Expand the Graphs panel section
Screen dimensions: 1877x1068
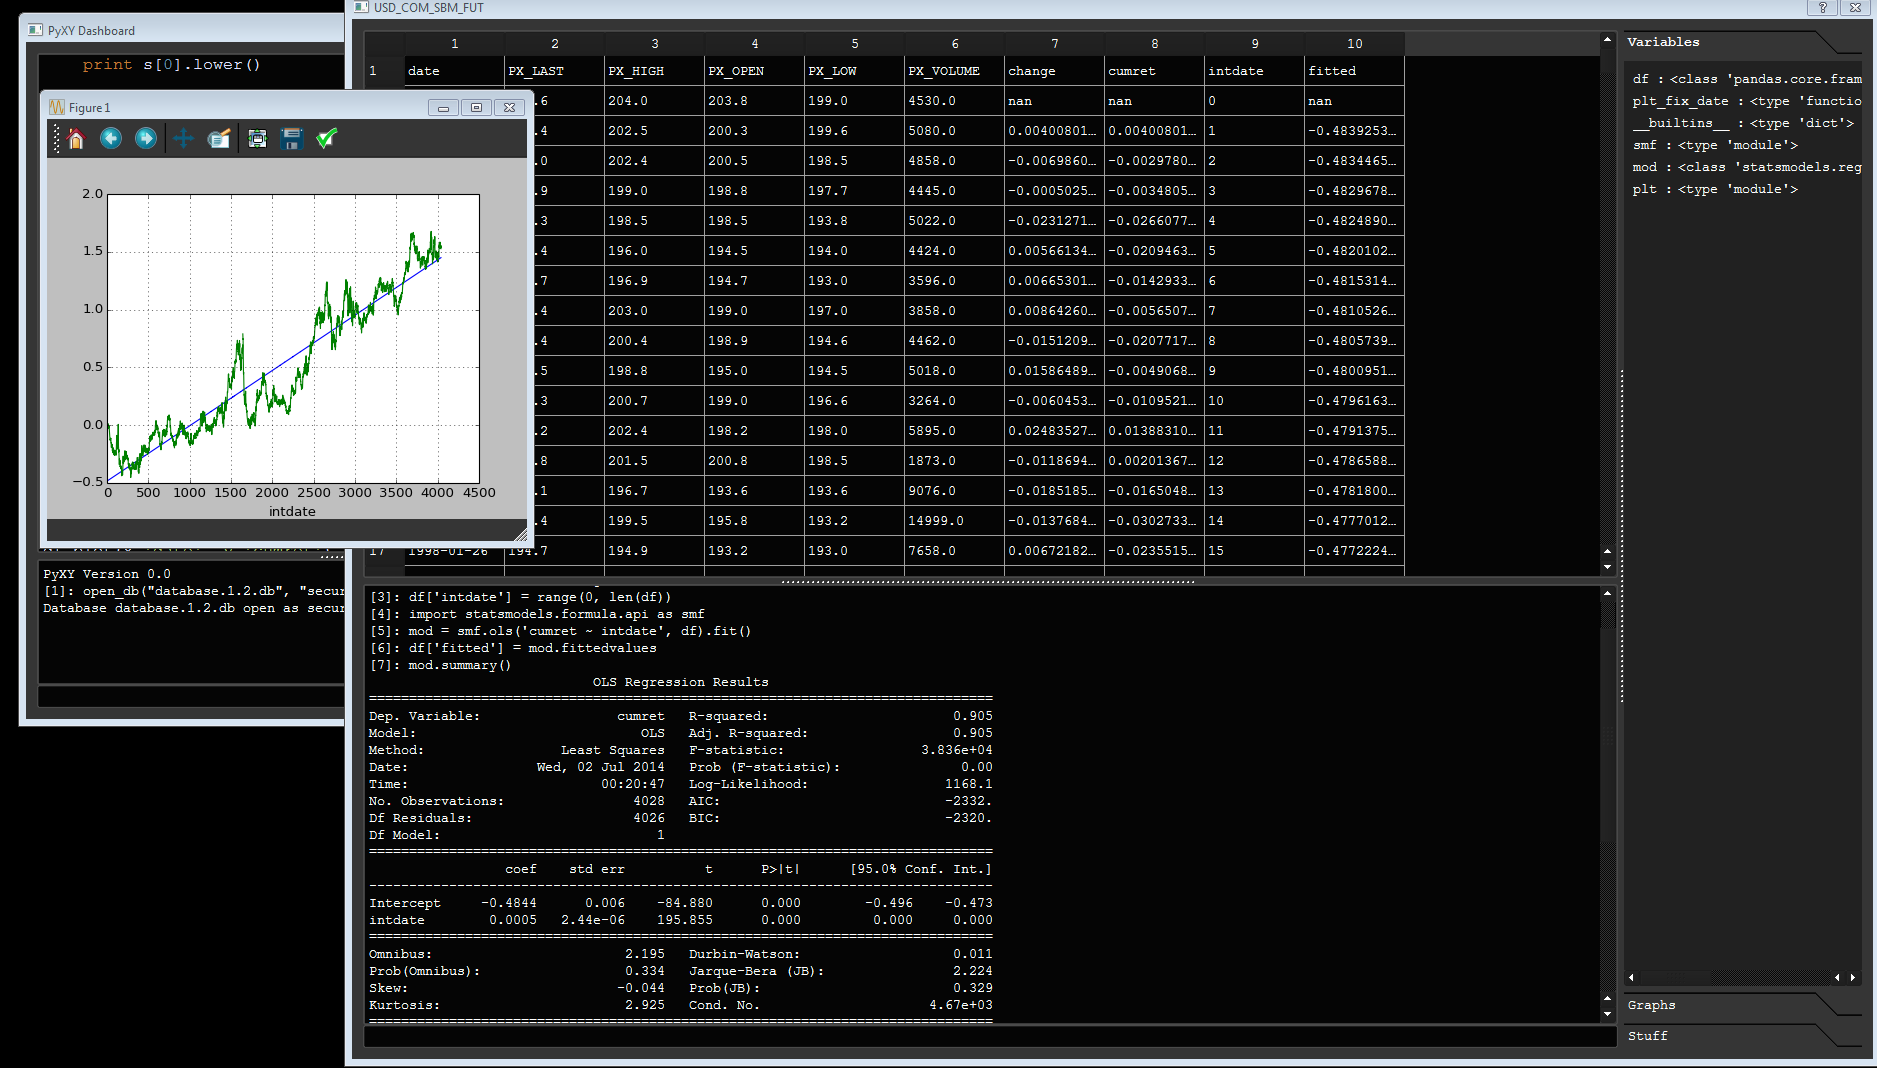click(x=1651, y=1005)
